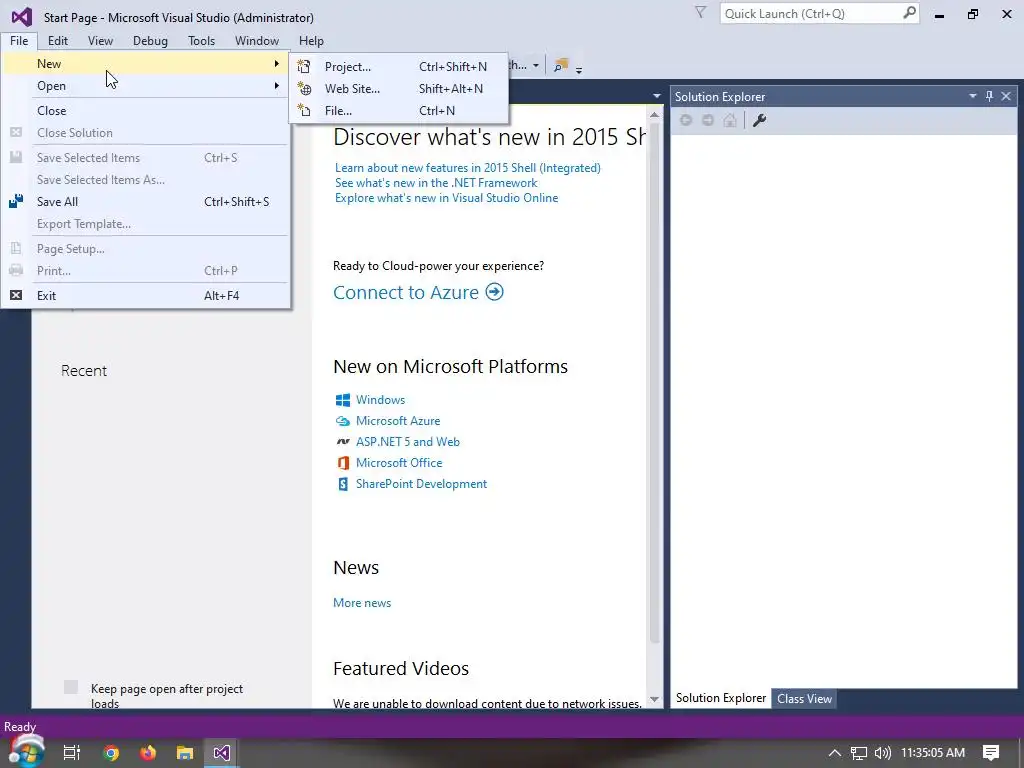Open See what's new in .NET Framework link
The width and height of the screenshot is (1024, 768).
point(436,182)
